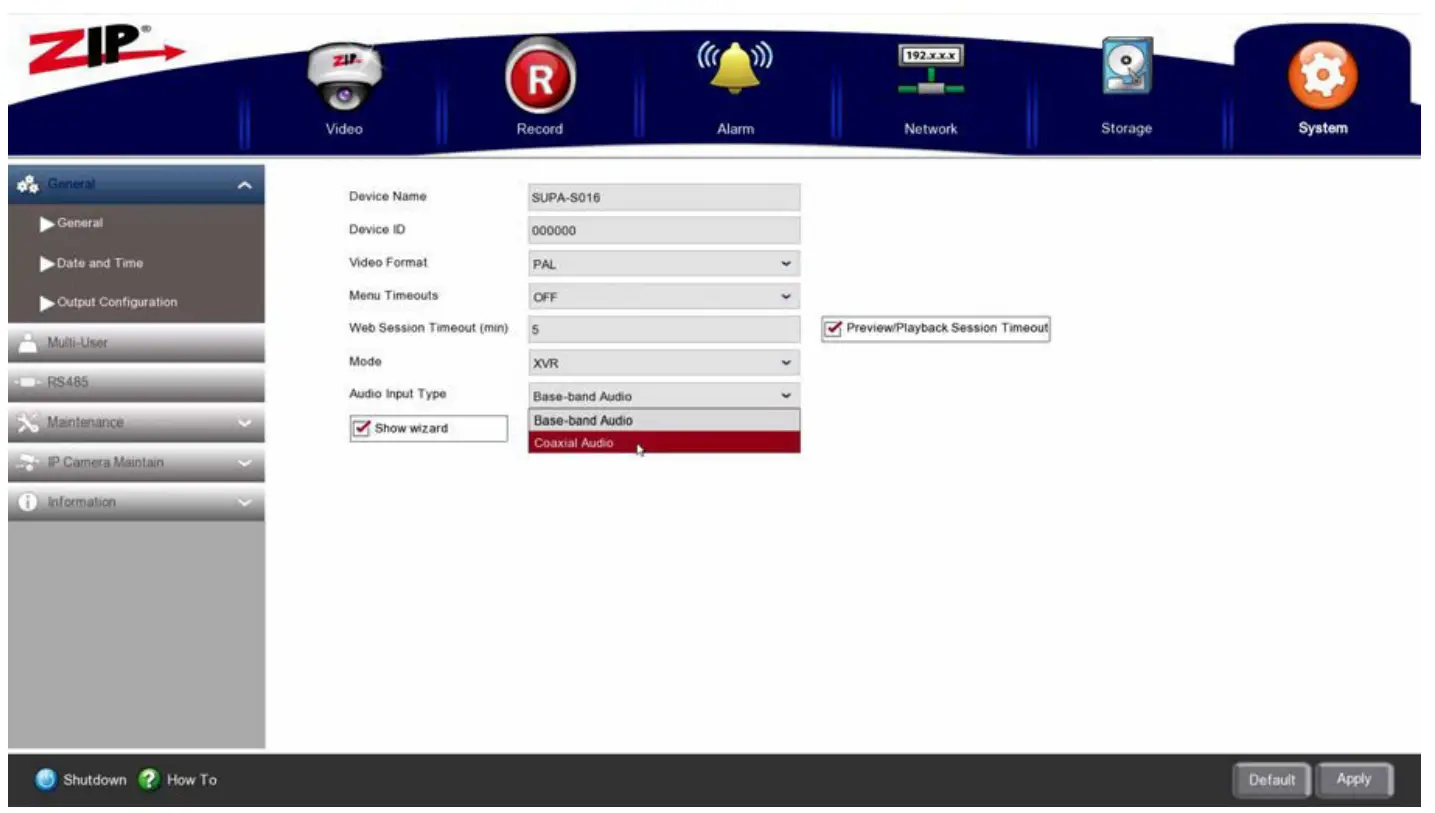This screenshot has width=1435, height=813.
Task: Choose Coaxial Audio from the list
Action: coord(664,442)
